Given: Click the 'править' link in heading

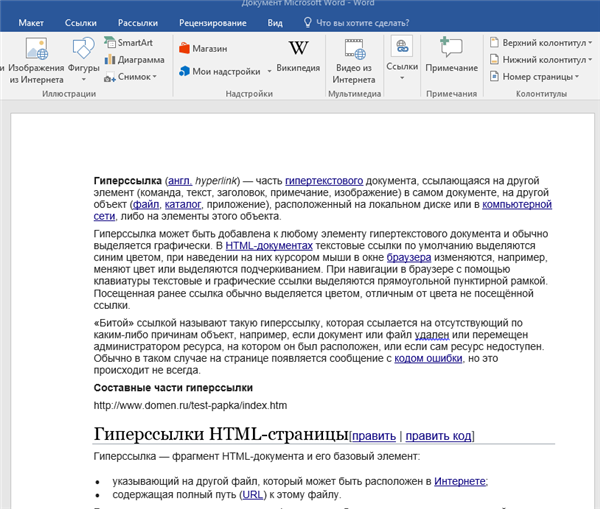Looking at the screenshot, I should pyautogui.click(x=374, y=436).
